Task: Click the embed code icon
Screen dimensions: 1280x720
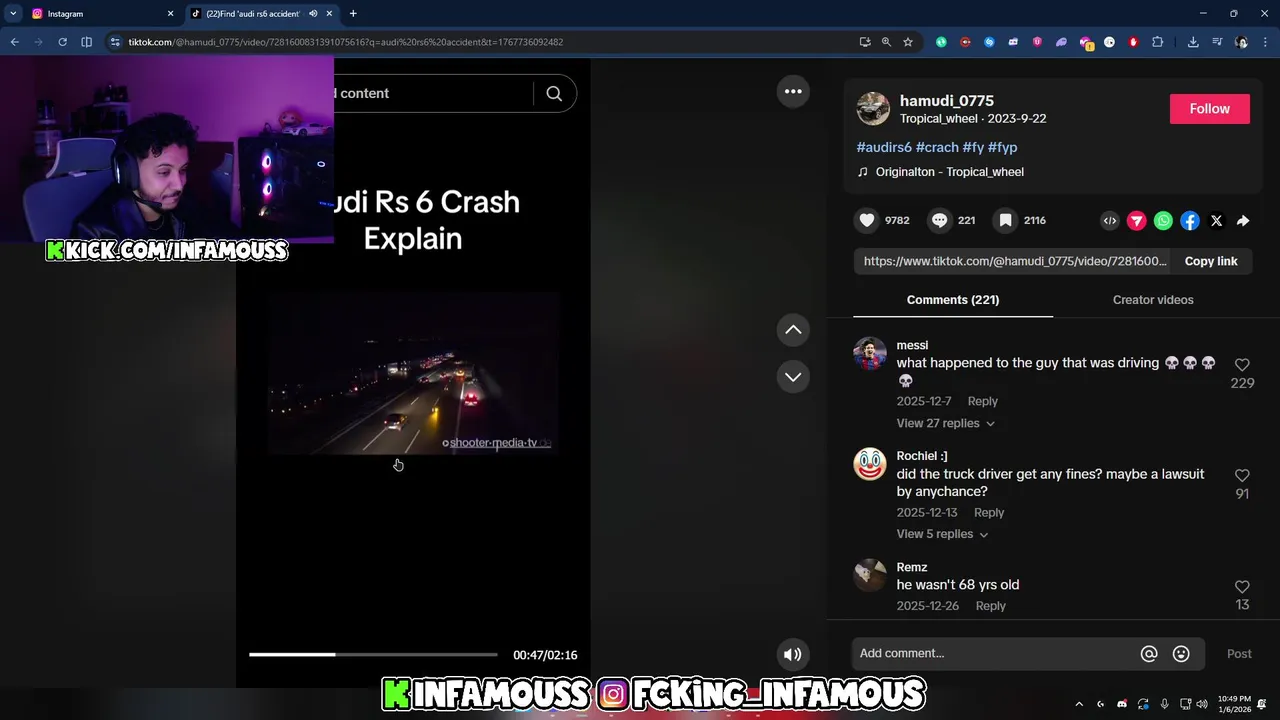Action: (x=1110, y=221)
